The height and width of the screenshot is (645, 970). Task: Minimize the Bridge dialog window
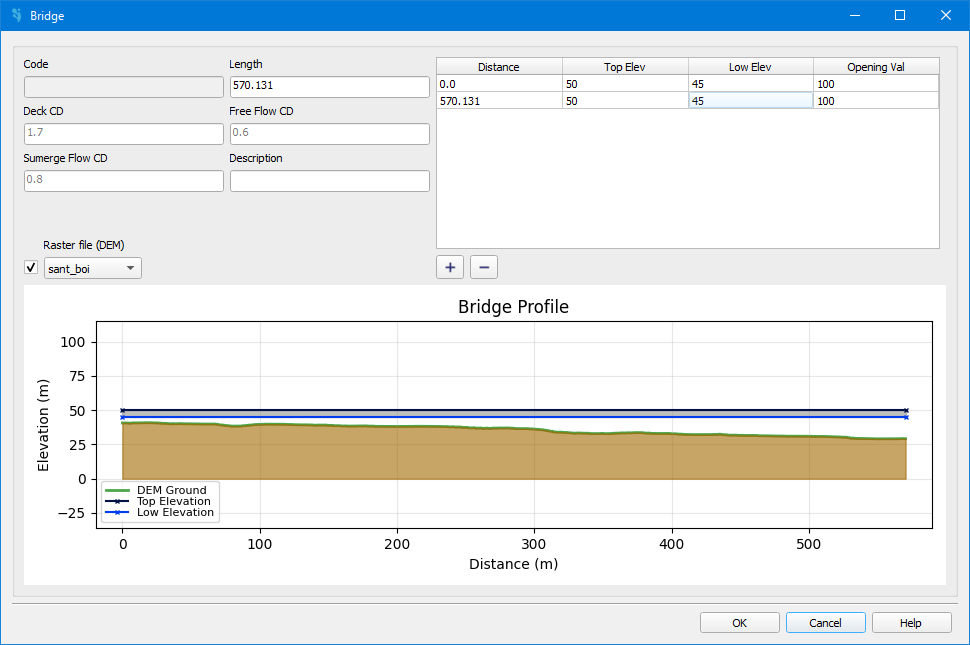pos(855,15)
